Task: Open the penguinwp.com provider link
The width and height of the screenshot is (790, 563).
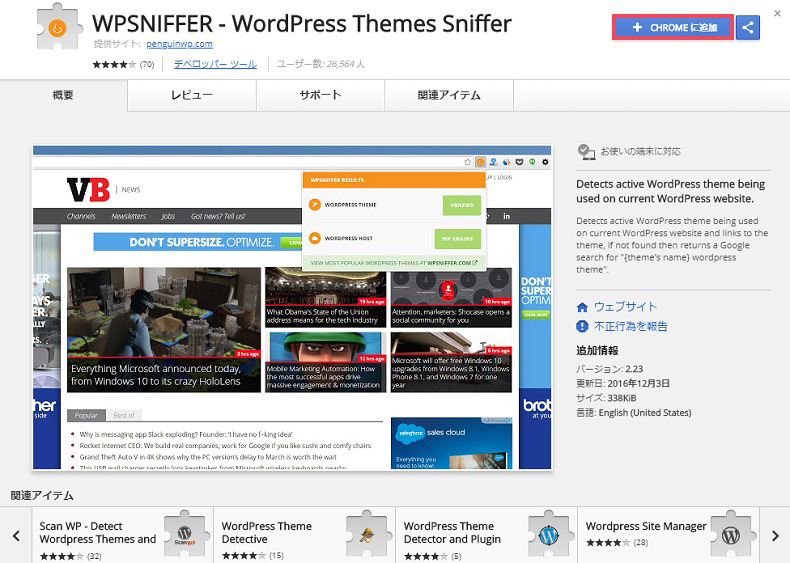Action: 179,44
